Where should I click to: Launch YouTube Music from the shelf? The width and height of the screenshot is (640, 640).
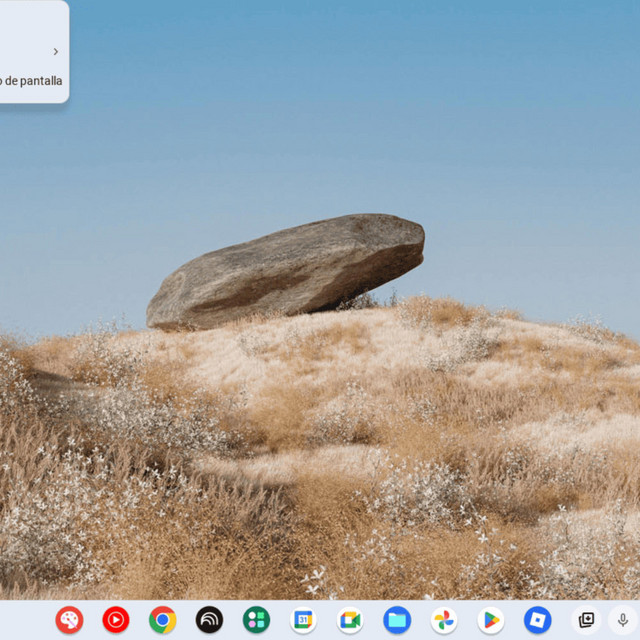point(116,620)
